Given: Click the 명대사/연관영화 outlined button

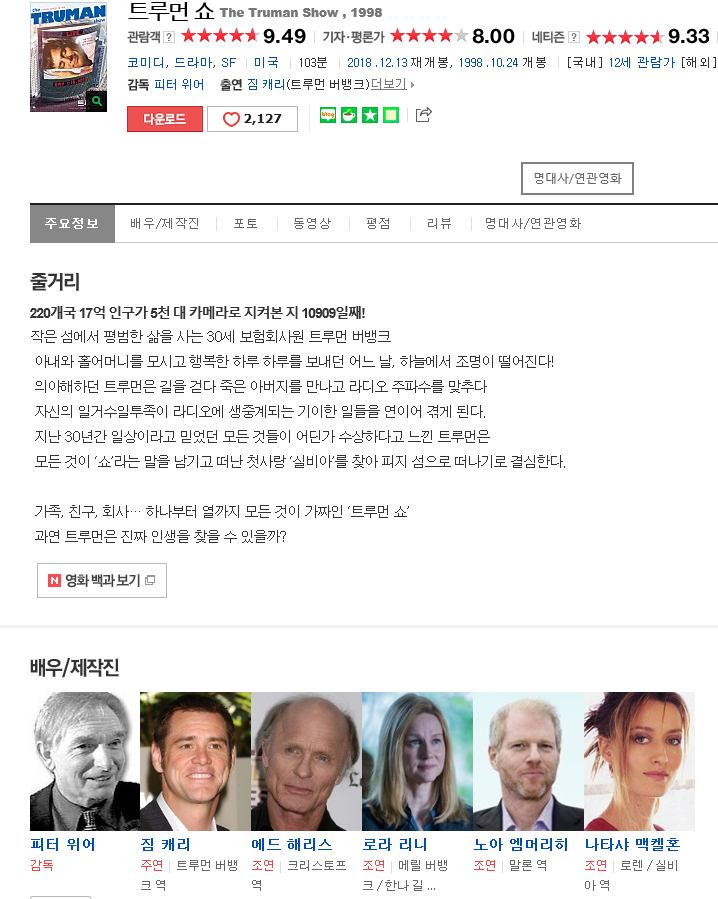Looking at the screenshot, I should tap(577, 178).
